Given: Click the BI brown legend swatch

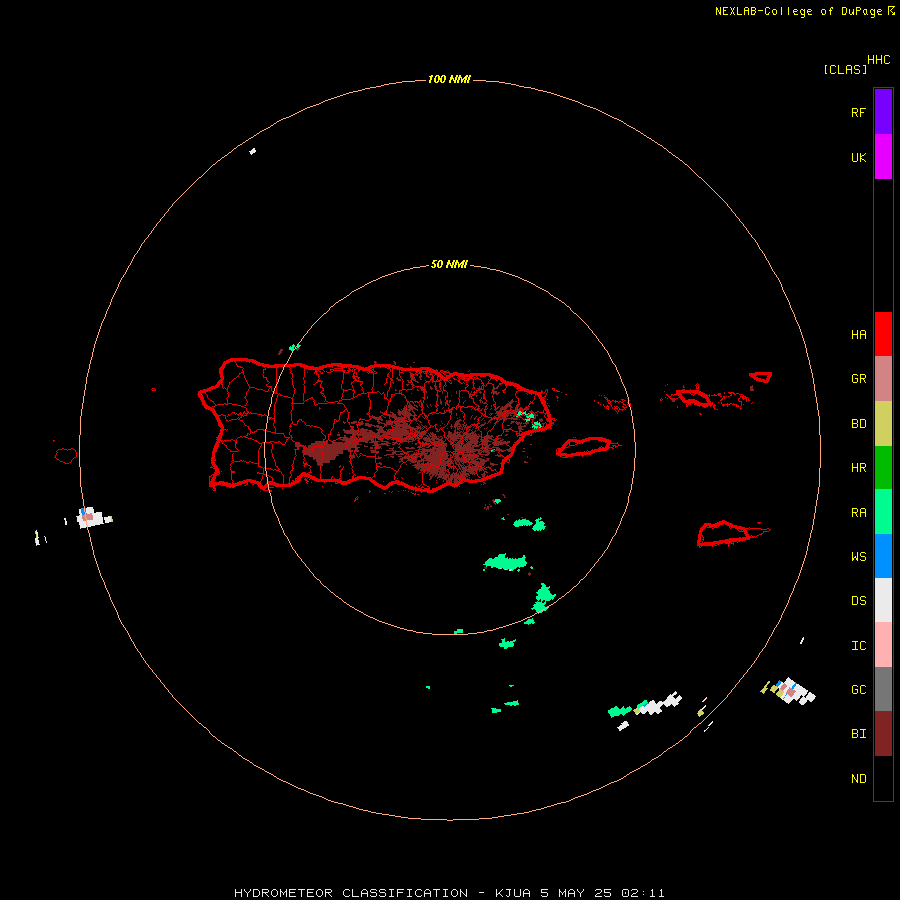Looking at the screenshot, I should [883, 734].
